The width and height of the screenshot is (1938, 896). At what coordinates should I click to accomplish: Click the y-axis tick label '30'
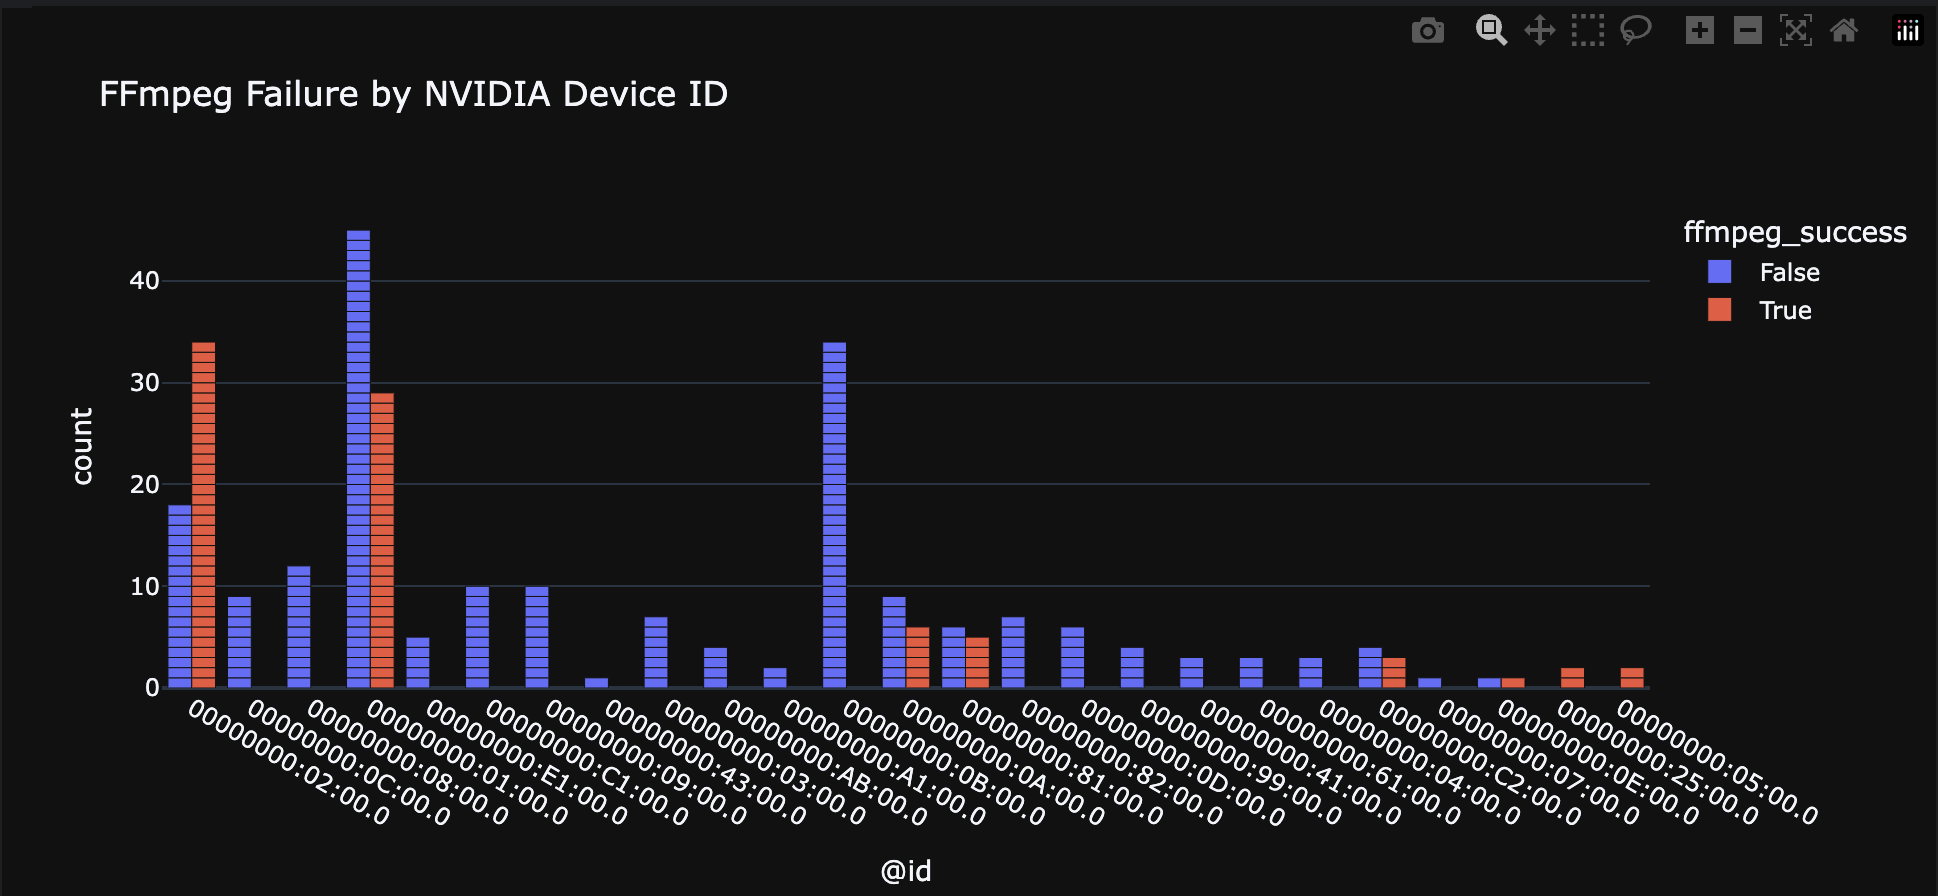pos(144,383)
